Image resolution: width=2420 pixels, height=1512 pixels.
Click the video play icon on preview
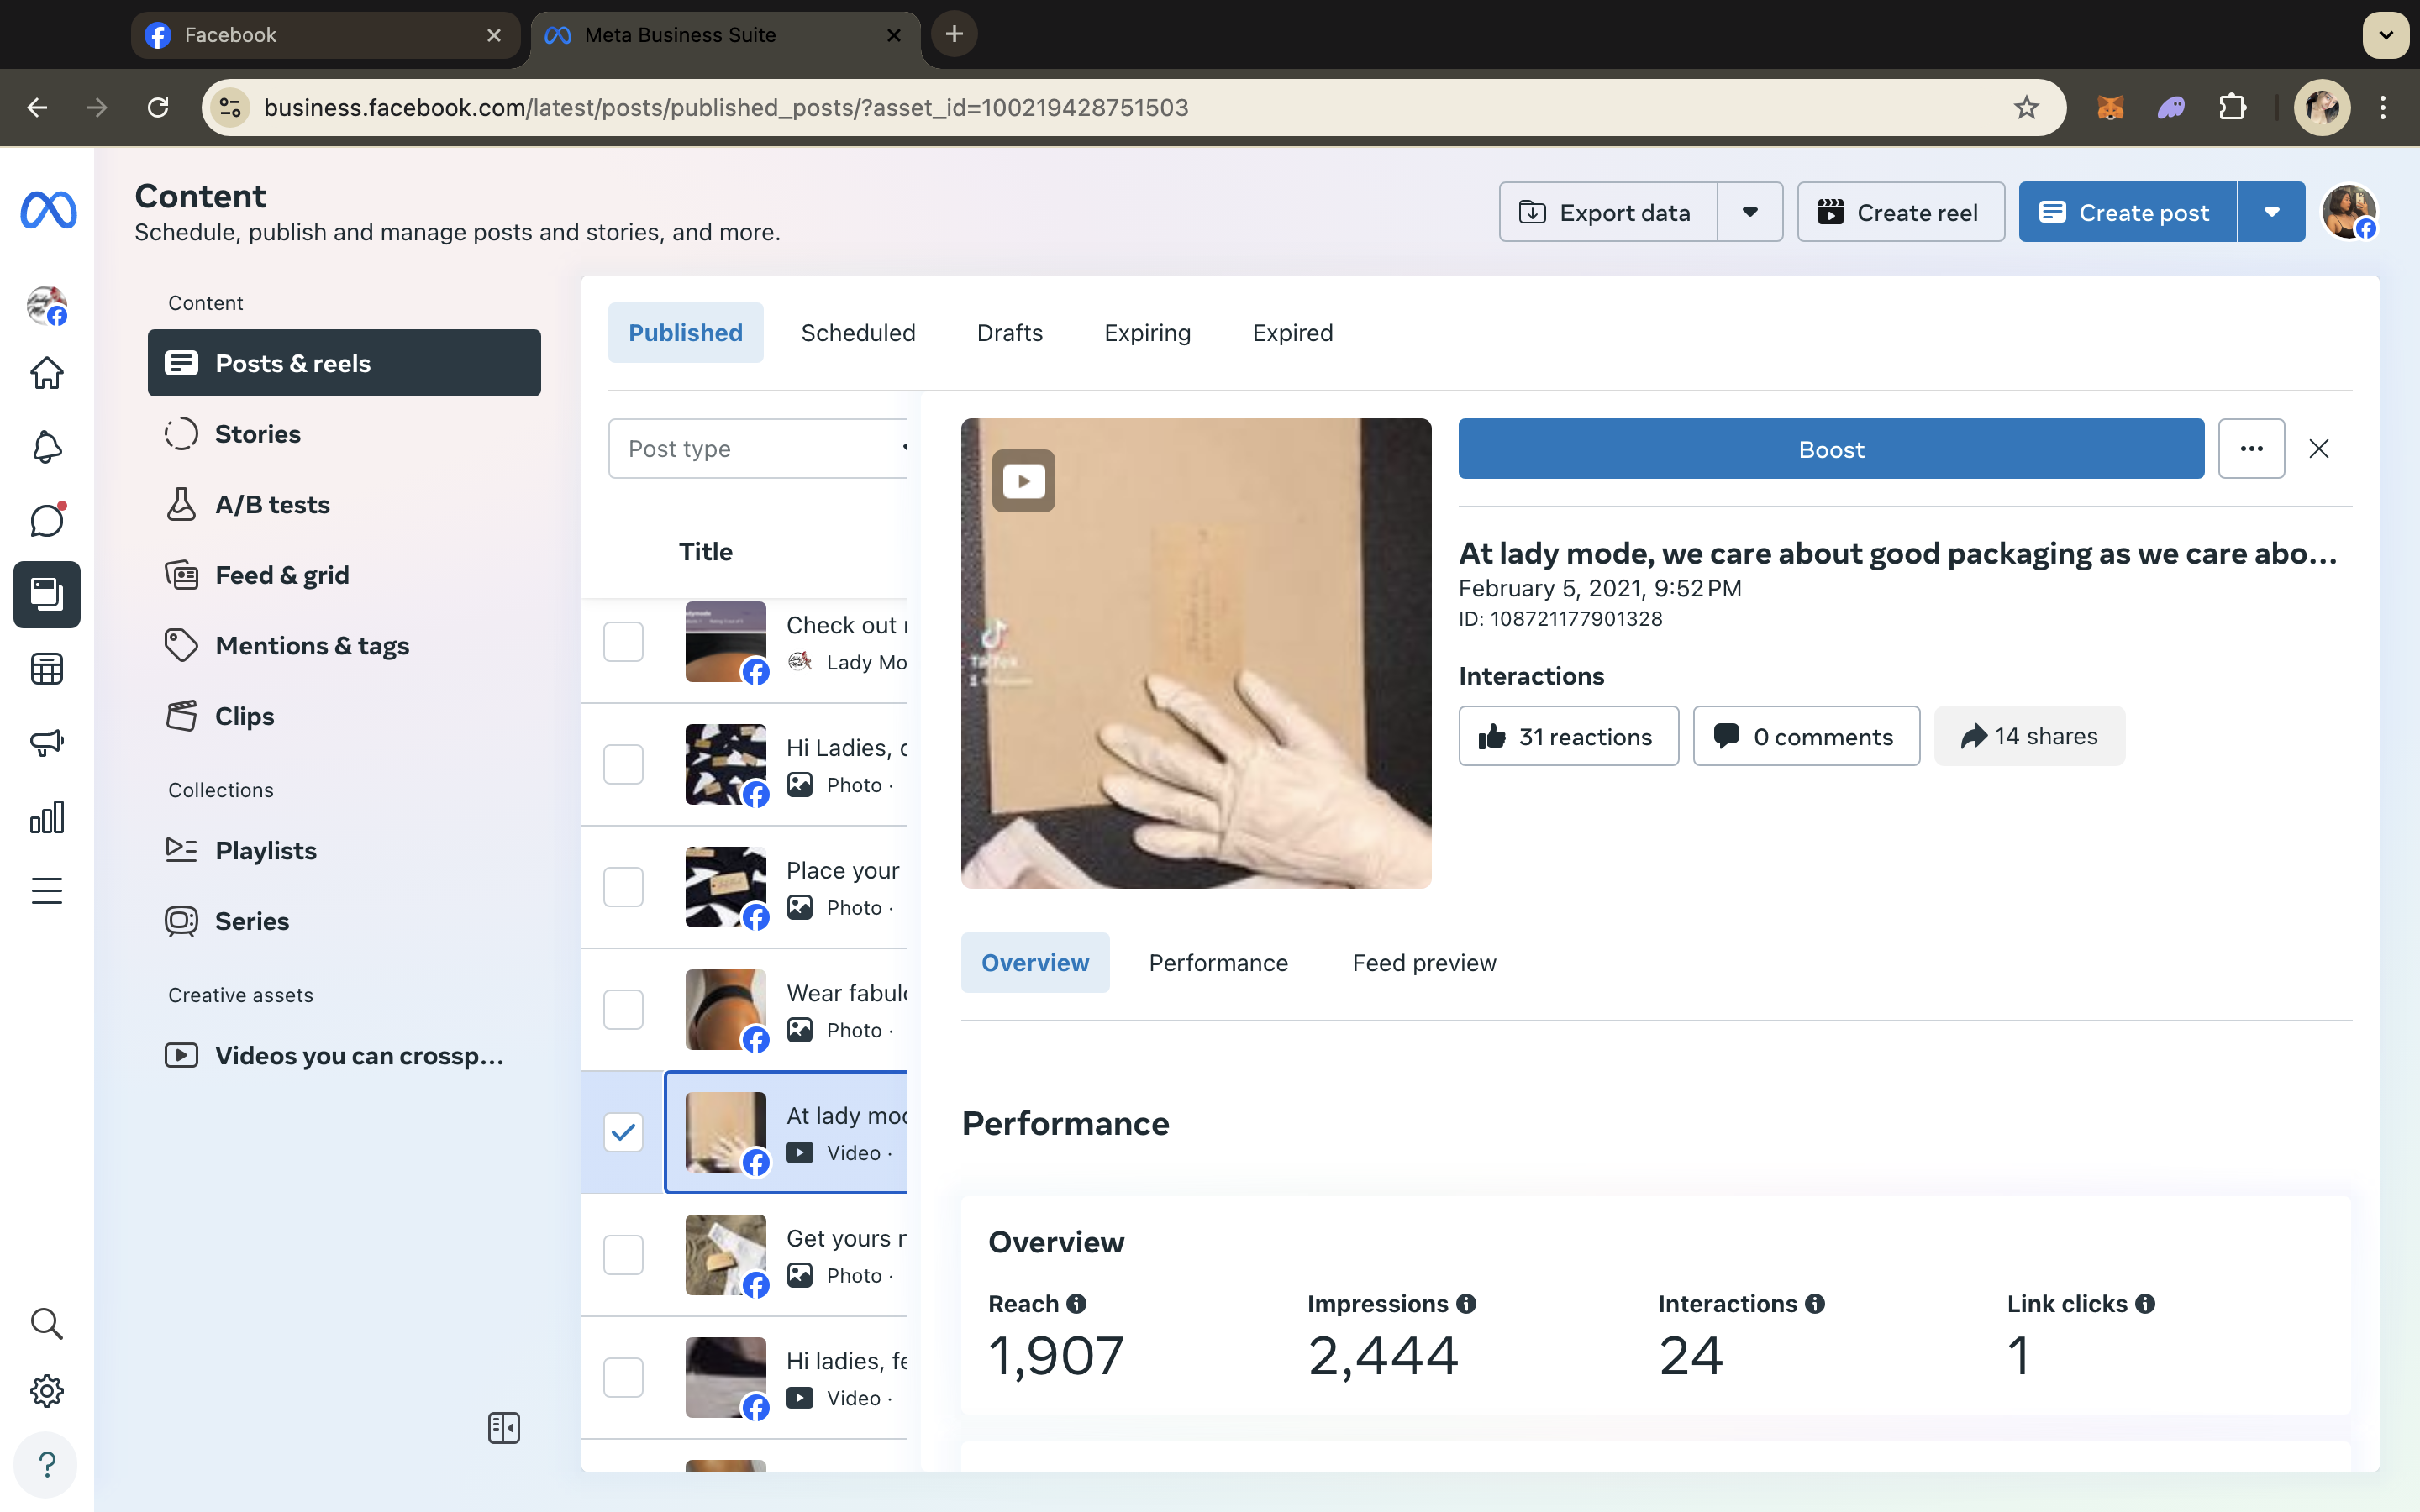(1023, 481)
